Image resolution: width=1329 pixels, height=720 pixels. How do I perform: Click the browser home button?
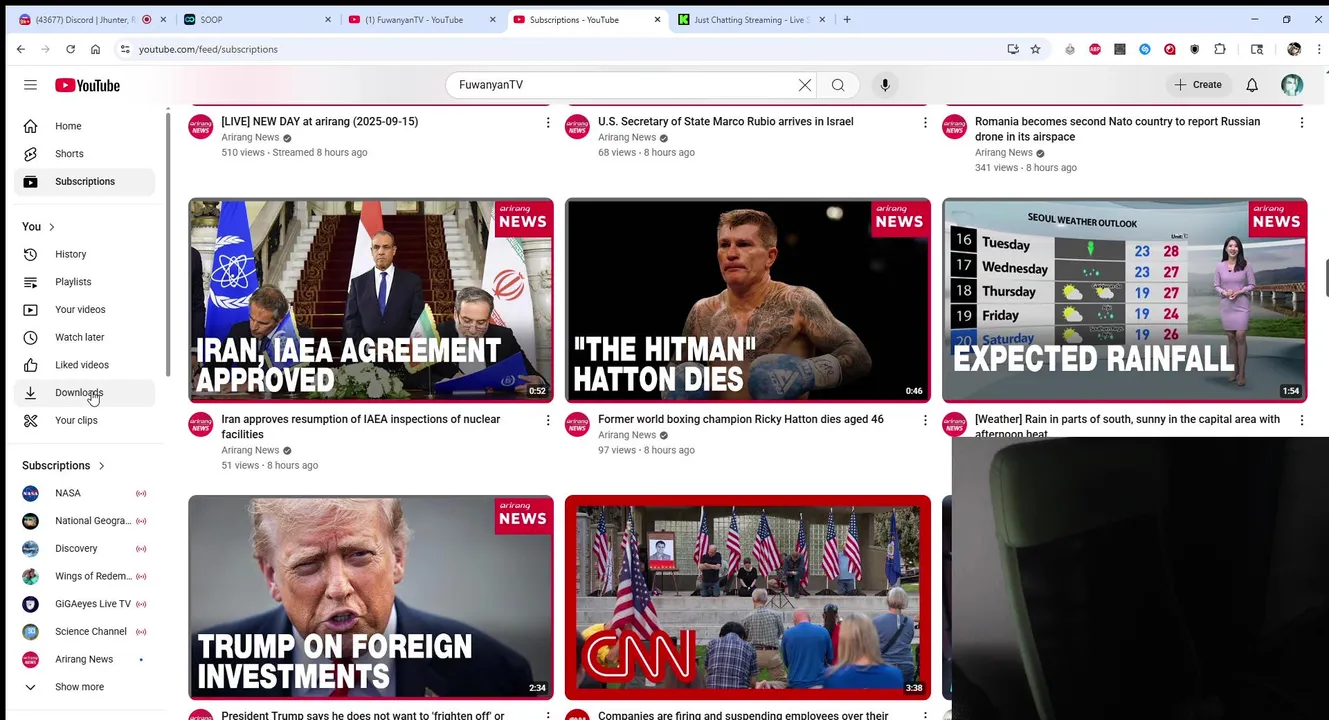pos(95,49)
